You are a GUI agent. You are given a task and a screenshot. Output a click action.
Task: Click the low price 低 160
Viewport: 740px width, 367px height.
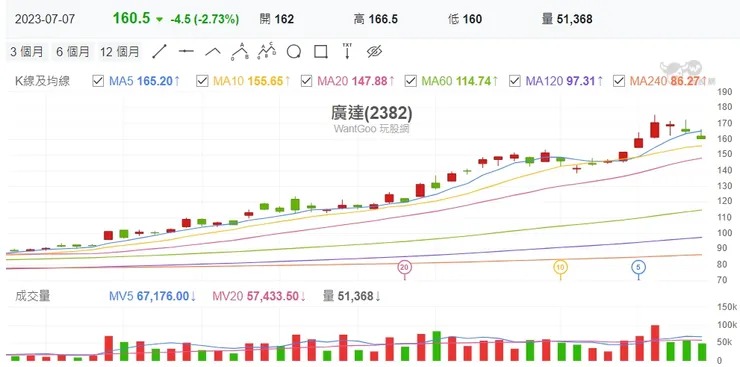click(x=465, y=19)
